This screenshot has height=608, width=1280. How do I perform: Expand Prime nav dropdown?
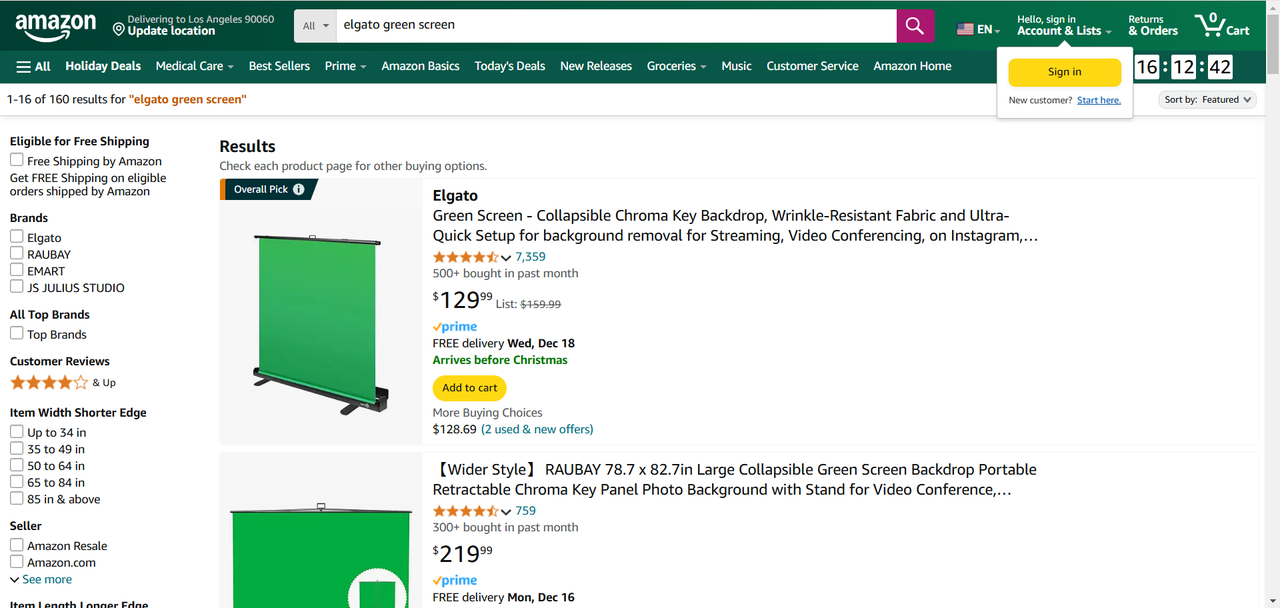[x=345, y=66]
